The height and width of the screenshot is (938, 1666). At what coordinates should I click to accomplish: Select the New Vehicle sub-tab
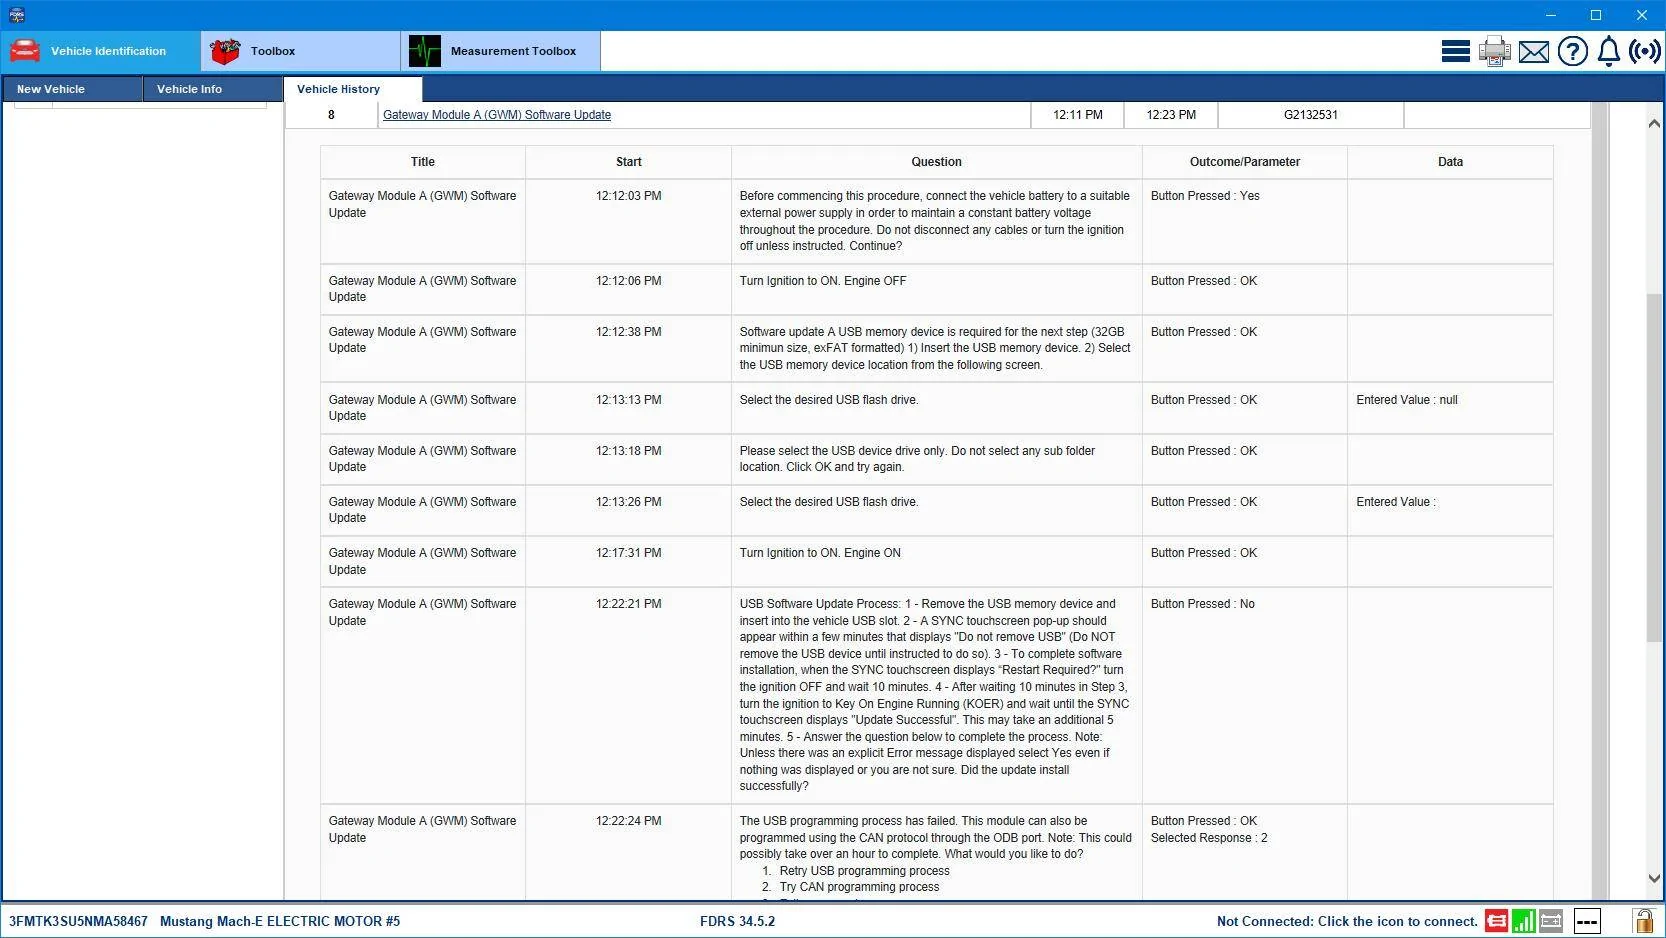pos(72,89)
